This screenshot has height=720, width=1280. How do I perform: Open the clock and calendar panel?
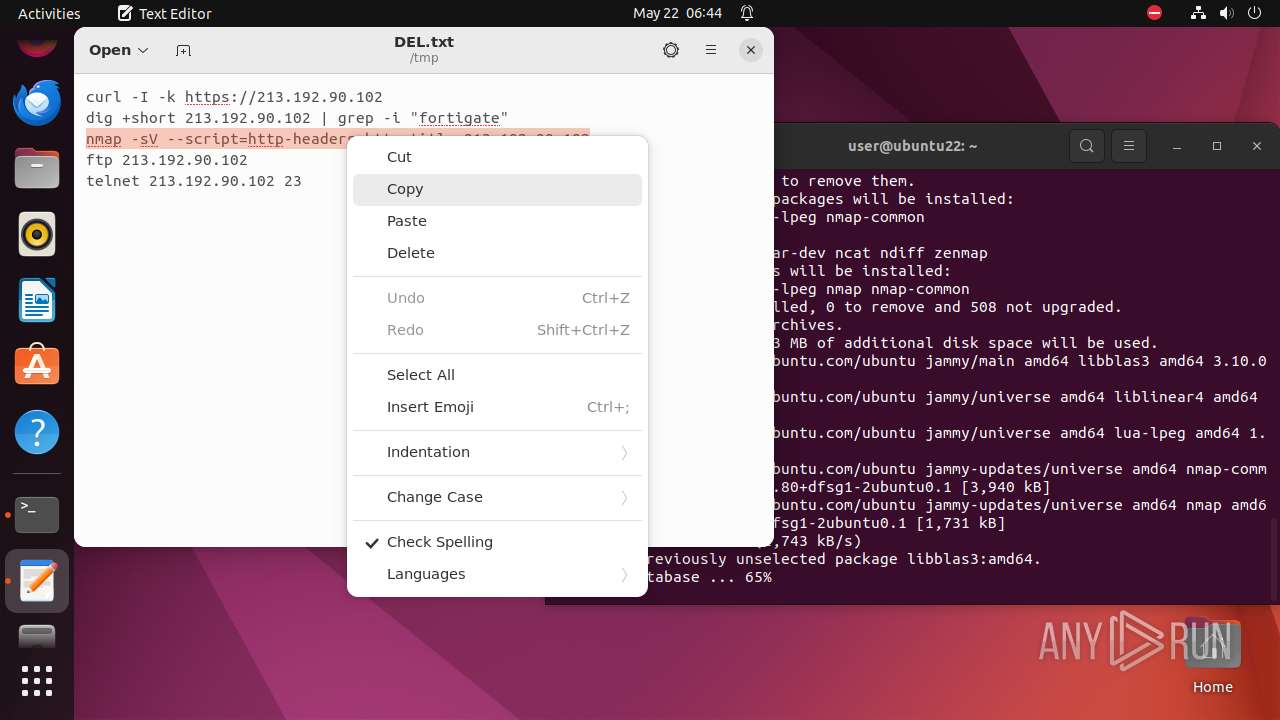click(x=677, y=13)
